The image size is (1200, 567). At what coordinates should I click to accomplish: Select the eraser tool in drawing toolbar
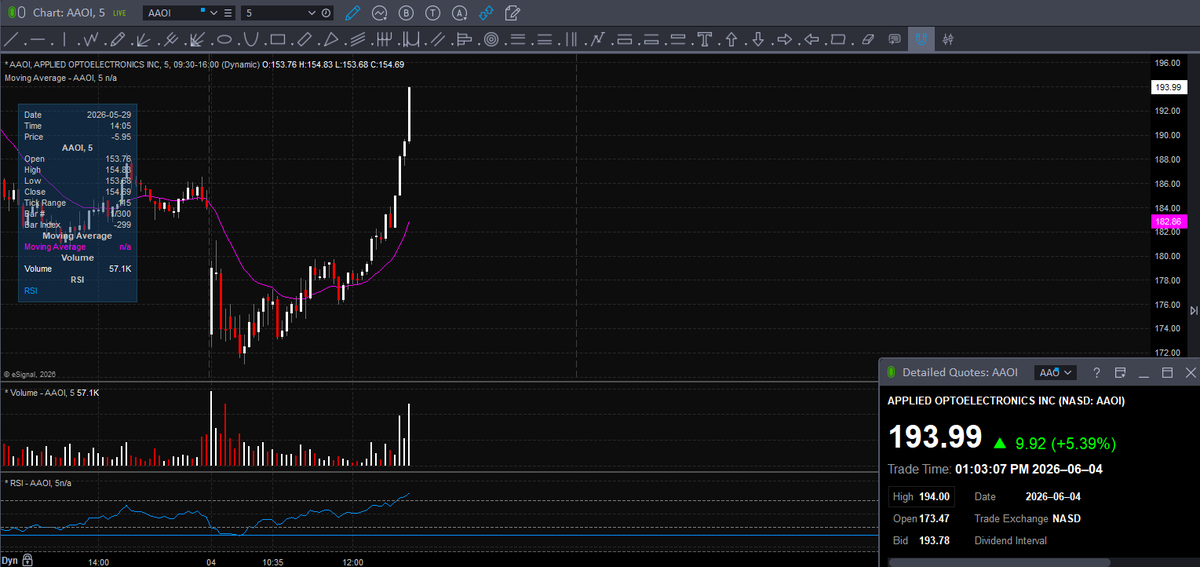click(x=867, y=40)
